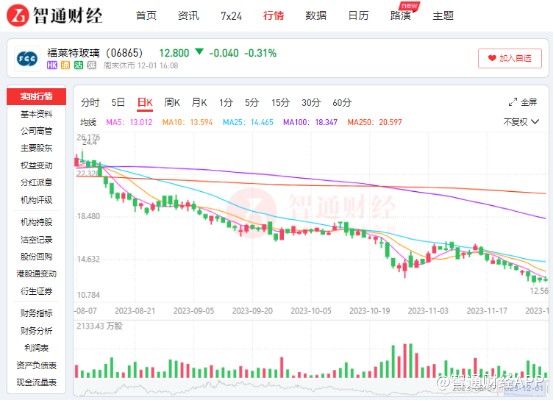Click the 智通财经 red logo icon
The image size is (554, 401).
(18, 16)
